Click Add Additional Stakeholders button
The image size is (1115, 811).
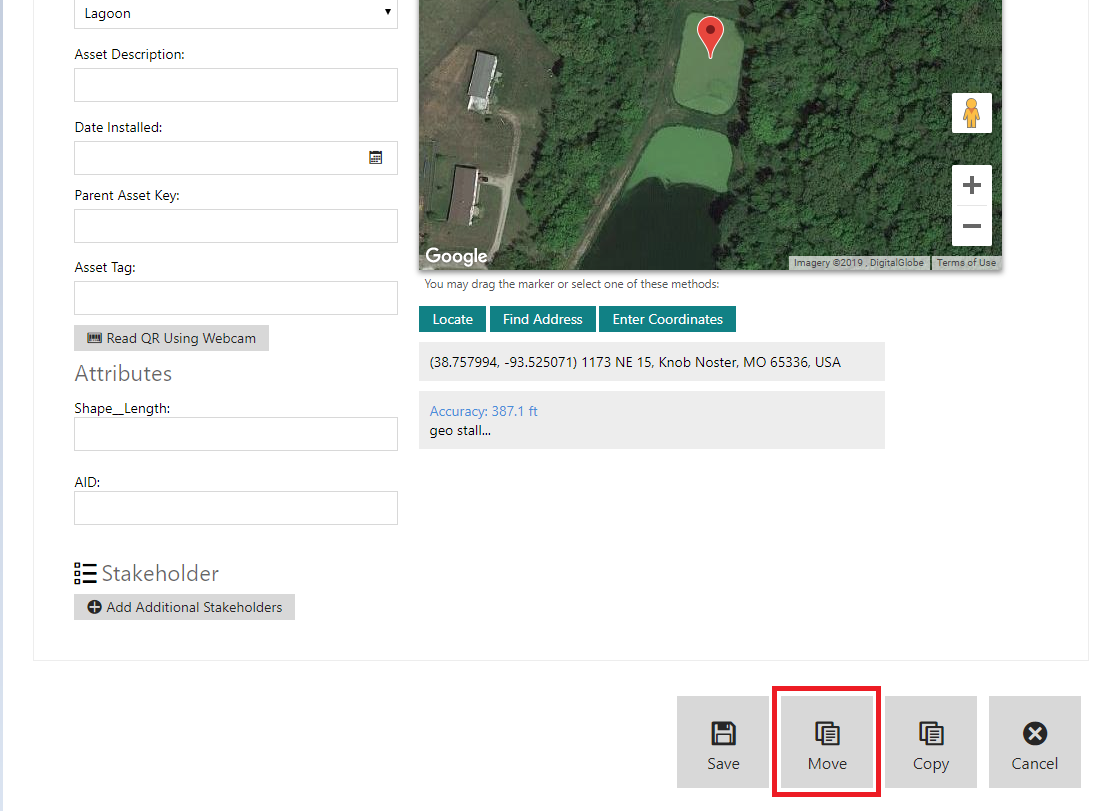pos(184,607)
